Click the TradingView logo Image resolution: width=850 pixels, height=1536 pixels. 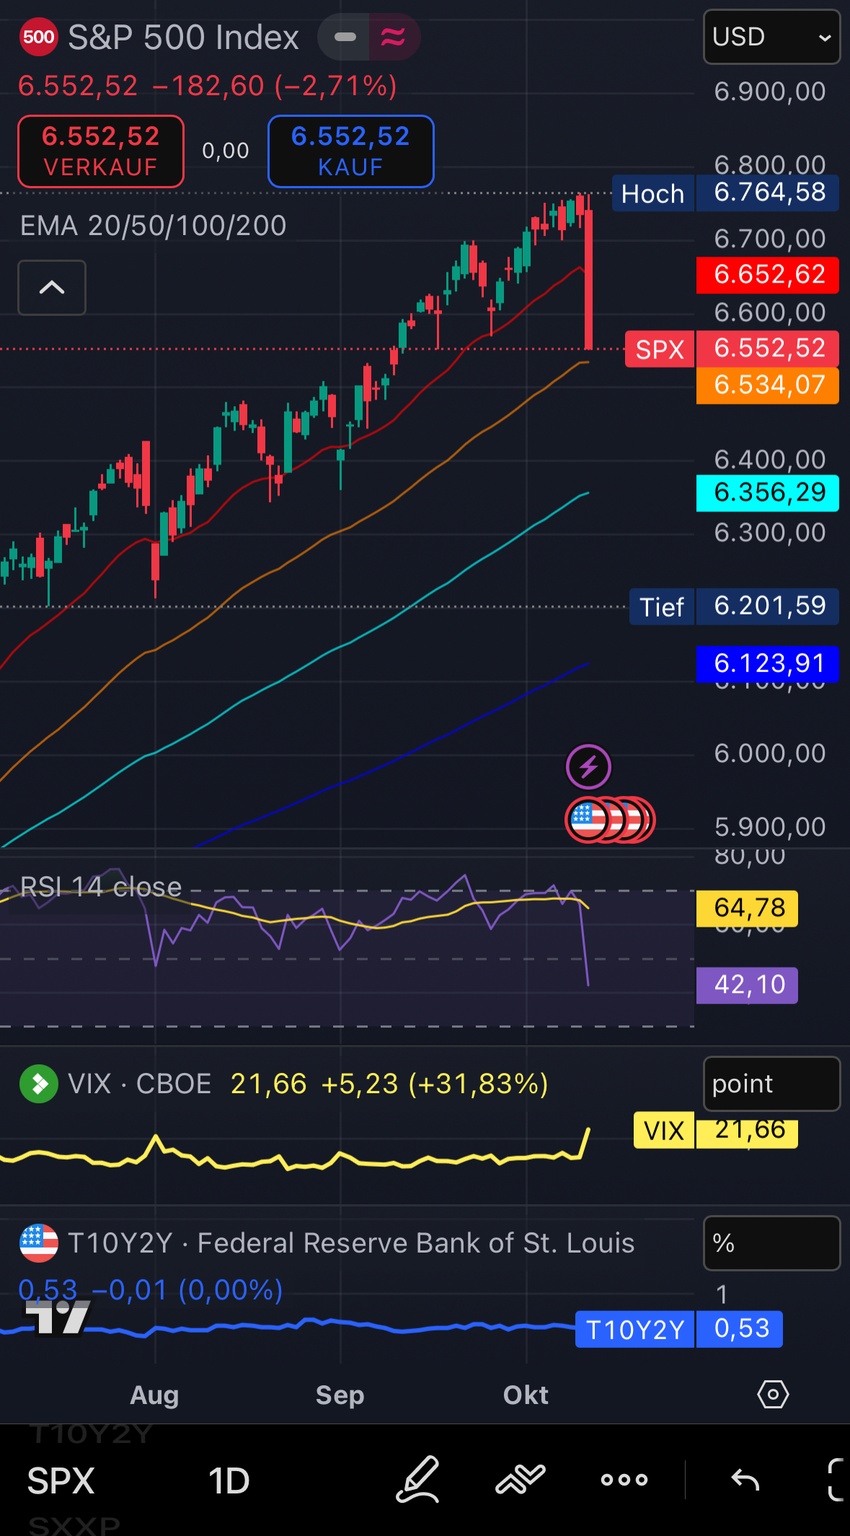click(57, 1317)
